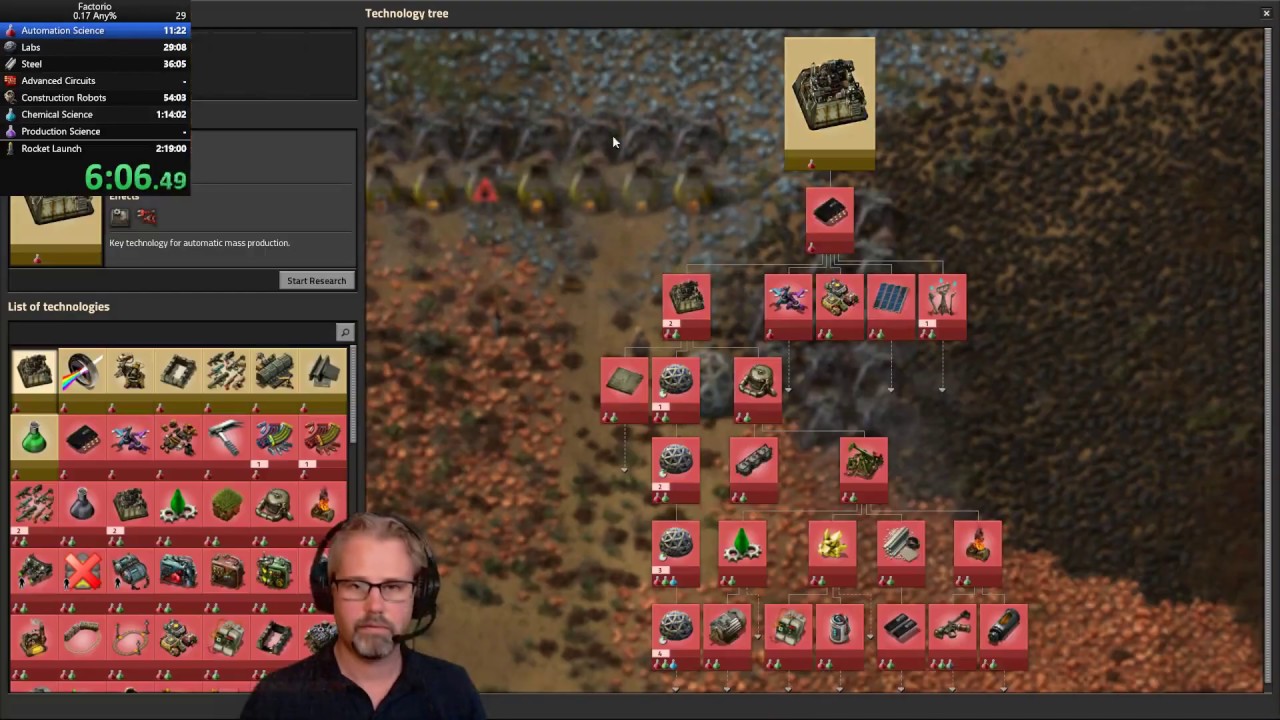This screenshot has width=1280, height=720.
Task: Select the Flammables fire icon in the list
Action: click(x=322, y=512)
